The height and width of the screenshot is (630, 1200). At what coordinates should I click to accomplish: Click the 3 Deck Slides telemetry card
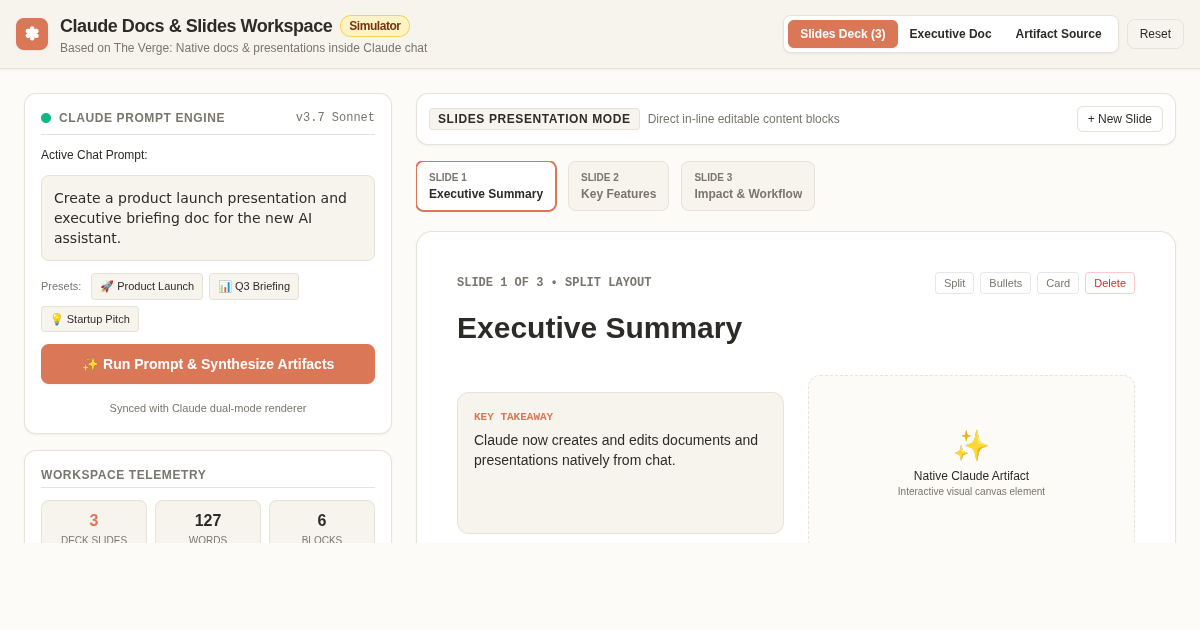[x=94, y=522]
